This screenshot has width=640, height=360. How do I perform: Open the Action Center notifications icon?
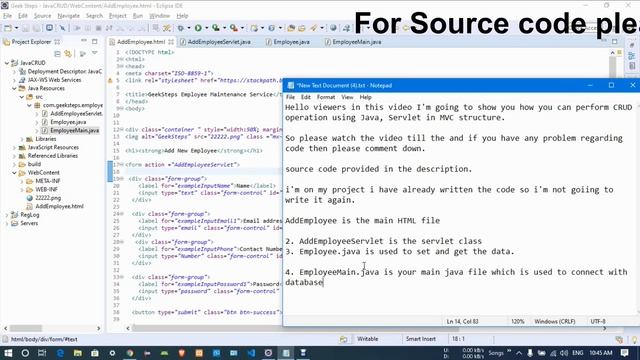point(624,353)
